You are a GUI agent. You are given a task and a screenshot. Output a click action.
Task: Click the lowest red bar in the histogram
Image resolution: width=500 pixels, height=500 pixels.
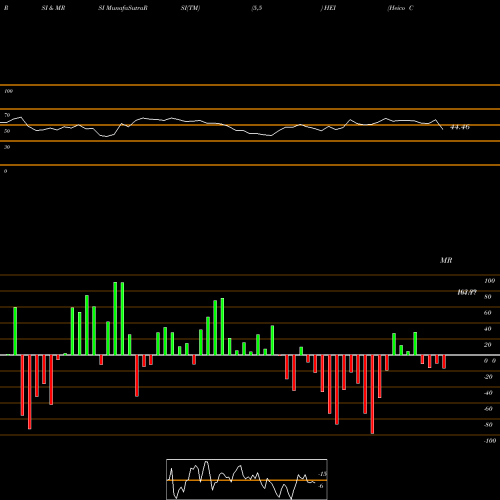[372, 394]
